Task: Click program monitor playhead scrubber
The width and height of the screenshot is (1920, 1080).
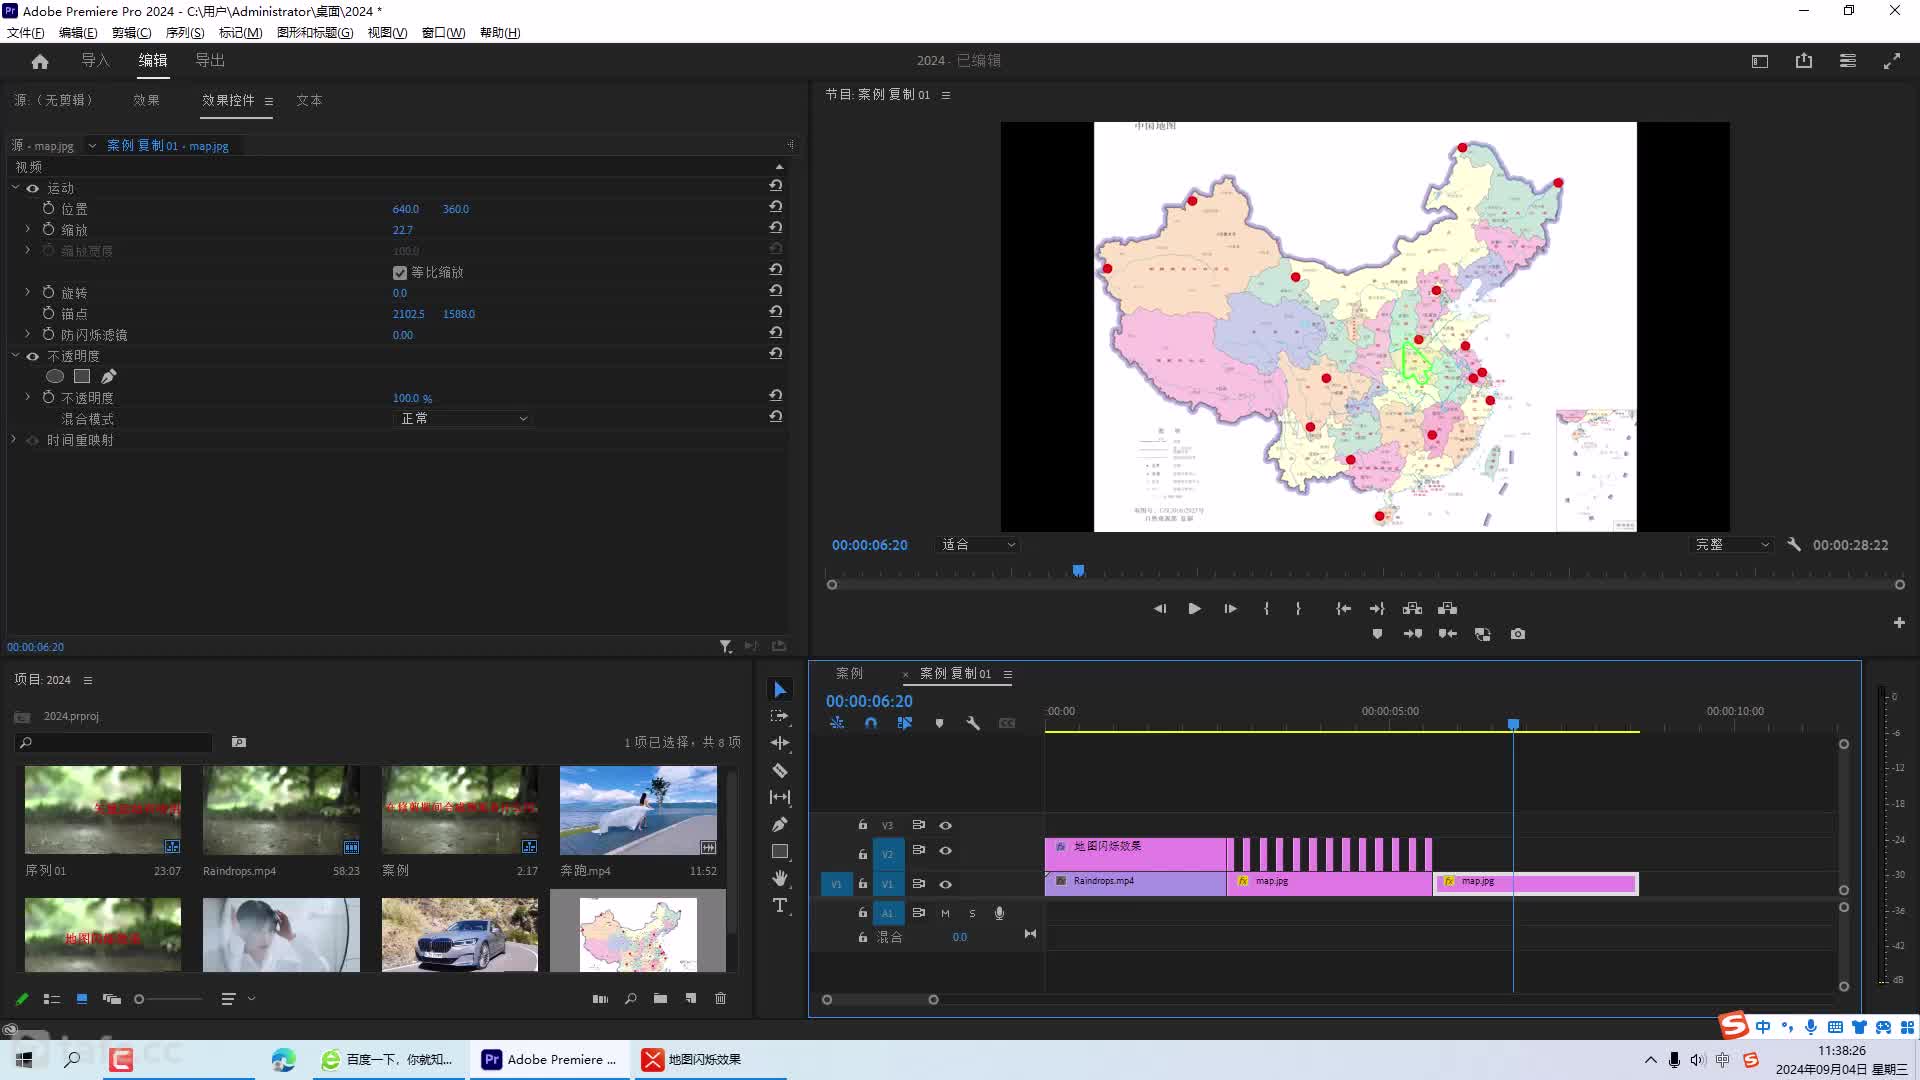Action: 1078,571
